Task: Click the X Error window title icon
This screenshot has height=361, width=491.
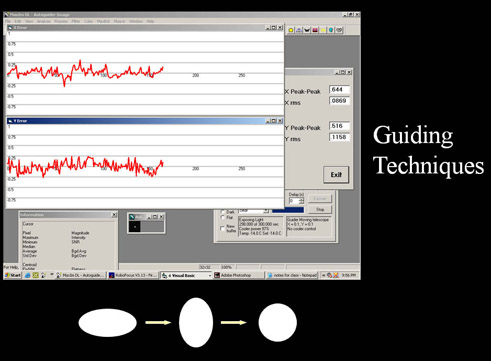Action: tap(10, 28)
